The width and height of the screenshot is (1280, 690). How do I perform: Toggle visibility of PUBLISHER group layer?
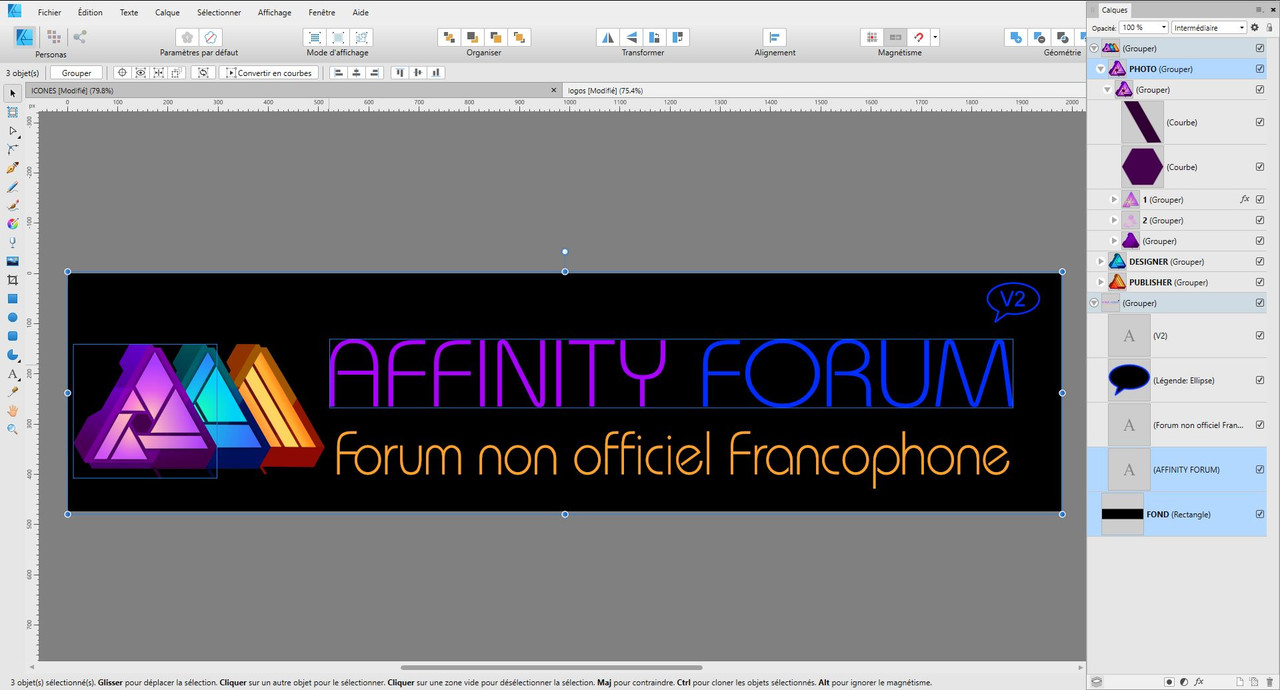tap(1260, 282)
